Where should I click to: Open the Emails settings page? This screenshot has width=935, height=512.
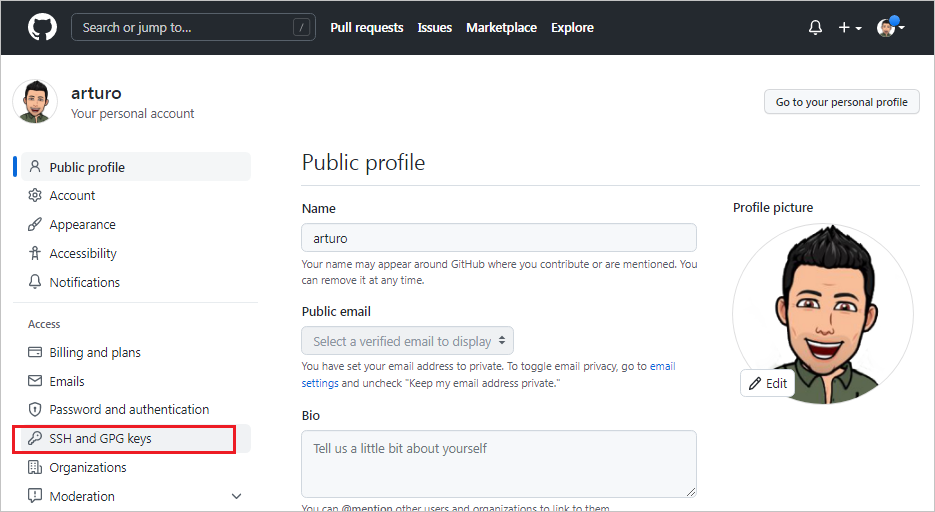(x=136, y=381)
